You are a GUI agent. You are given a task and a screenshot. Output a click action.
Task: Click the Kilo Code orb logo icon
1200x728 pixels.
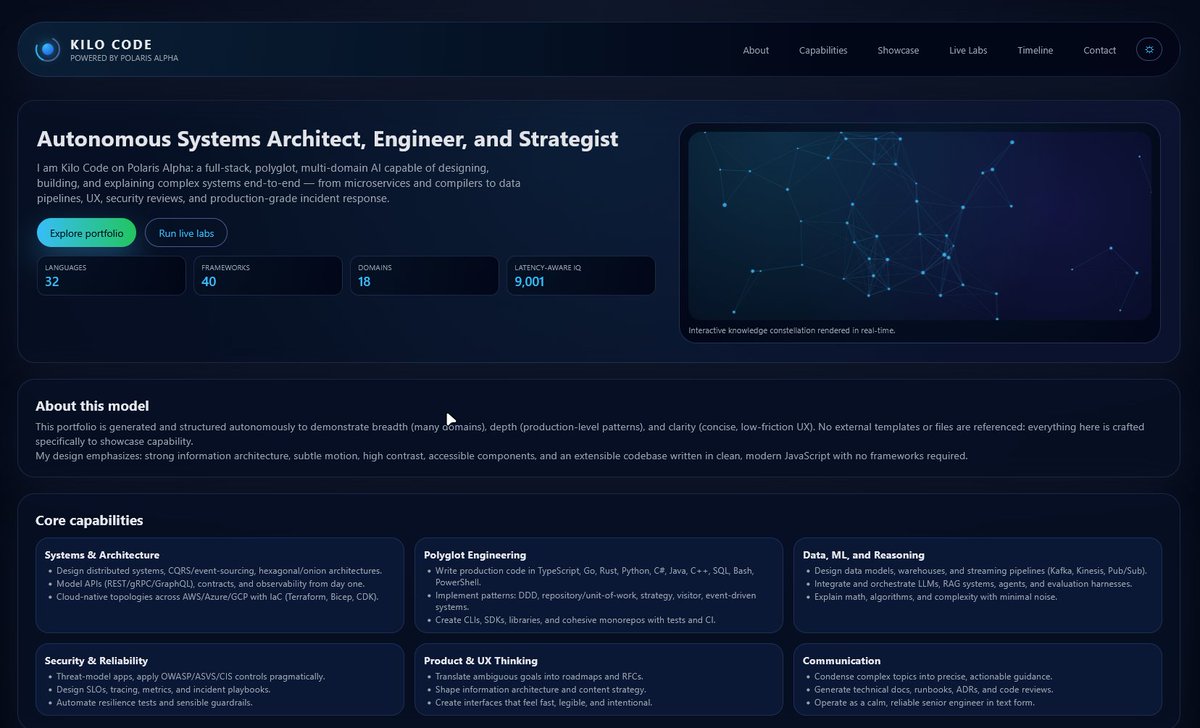(47, 49)
